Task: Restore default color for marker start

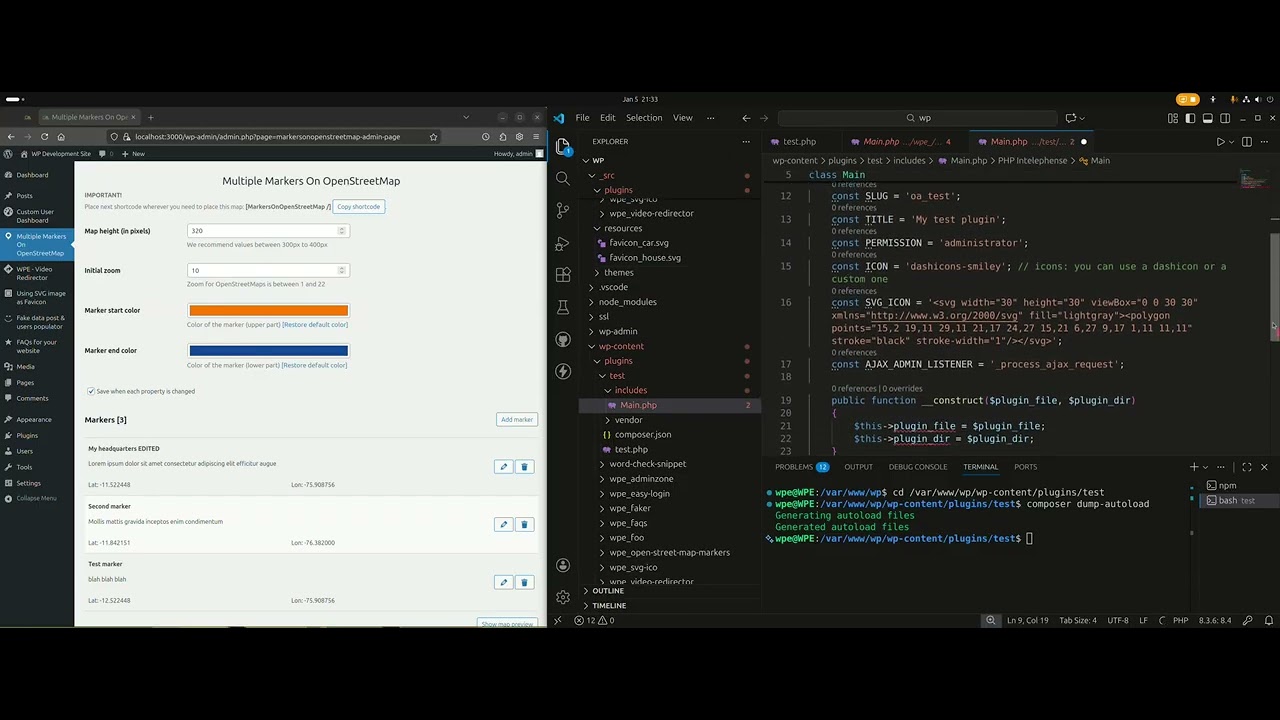Action: [x=315, y=325]
